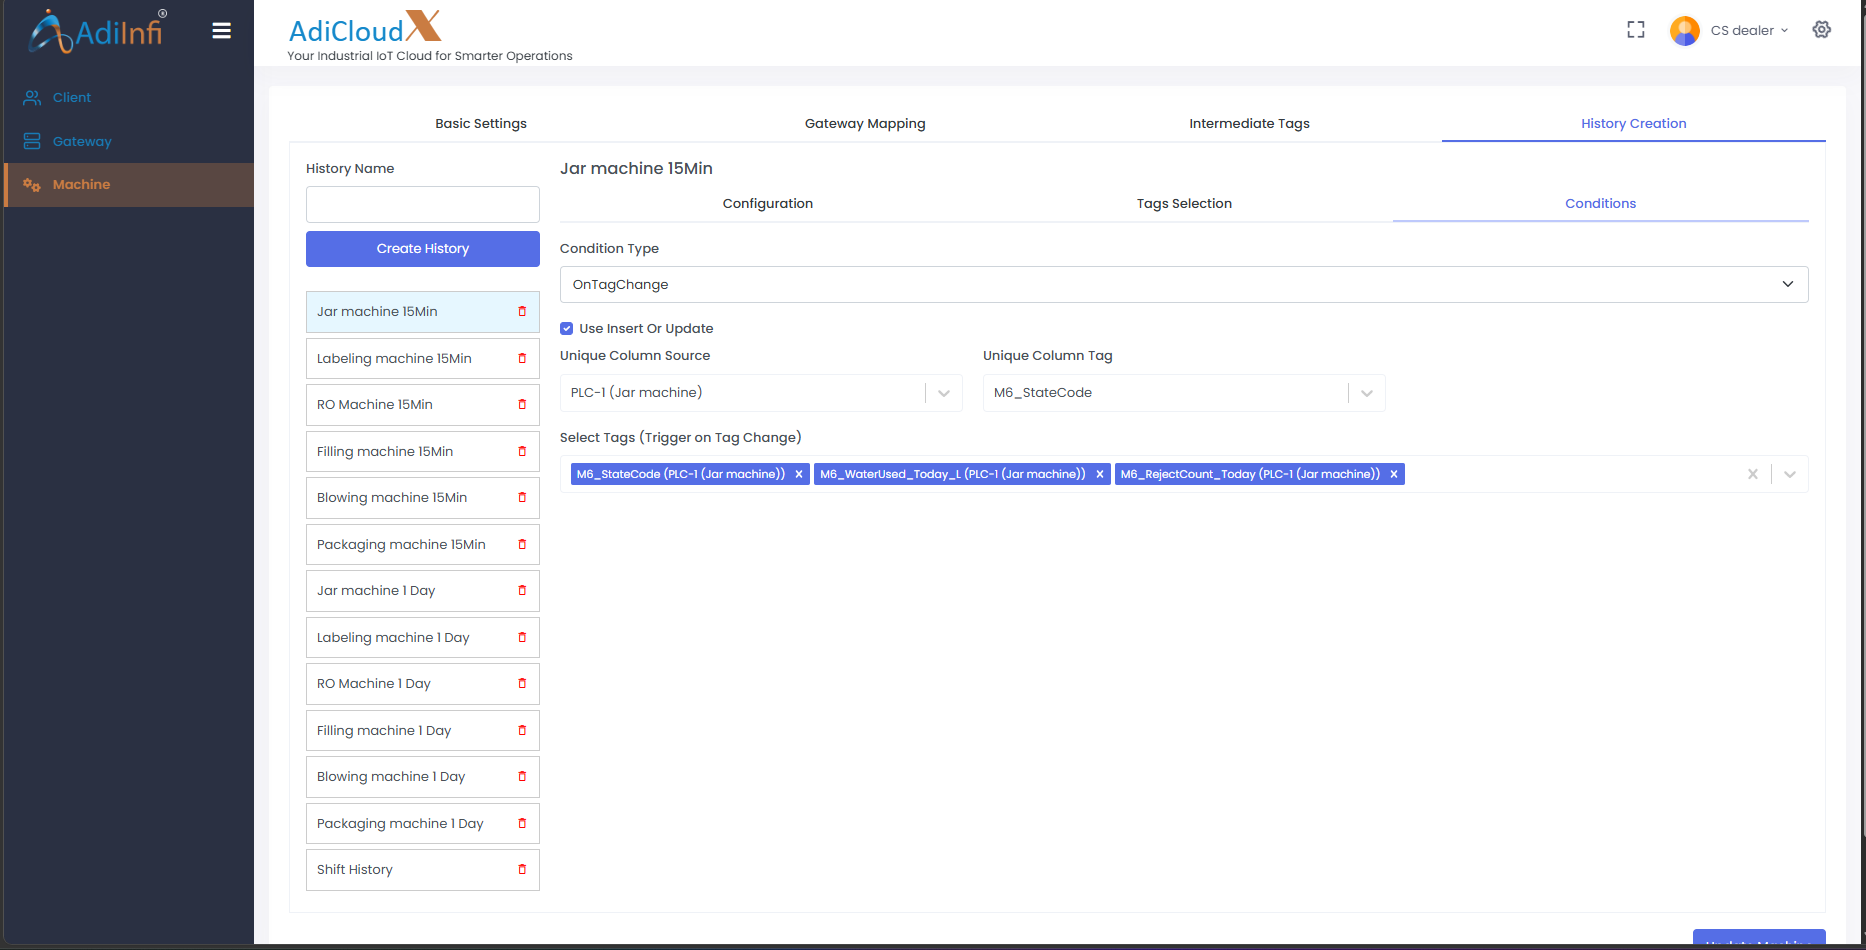Expand the Unique Column Source dropdown
Image resolution: width=1866 pixels, height=950 pixels.
(943, 393)
